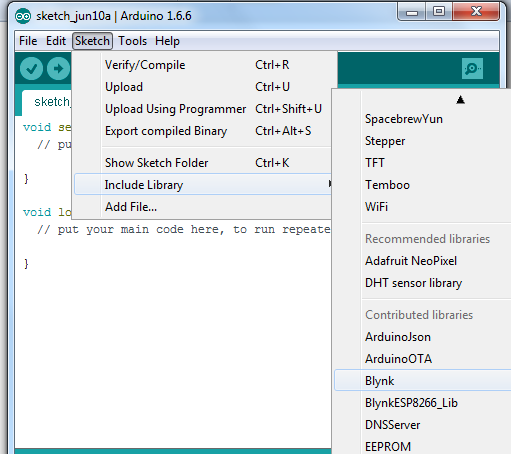The image size is (511, 454).
Task: Open the Serial Monitor magnifier icon
Action: coord(472,69)
